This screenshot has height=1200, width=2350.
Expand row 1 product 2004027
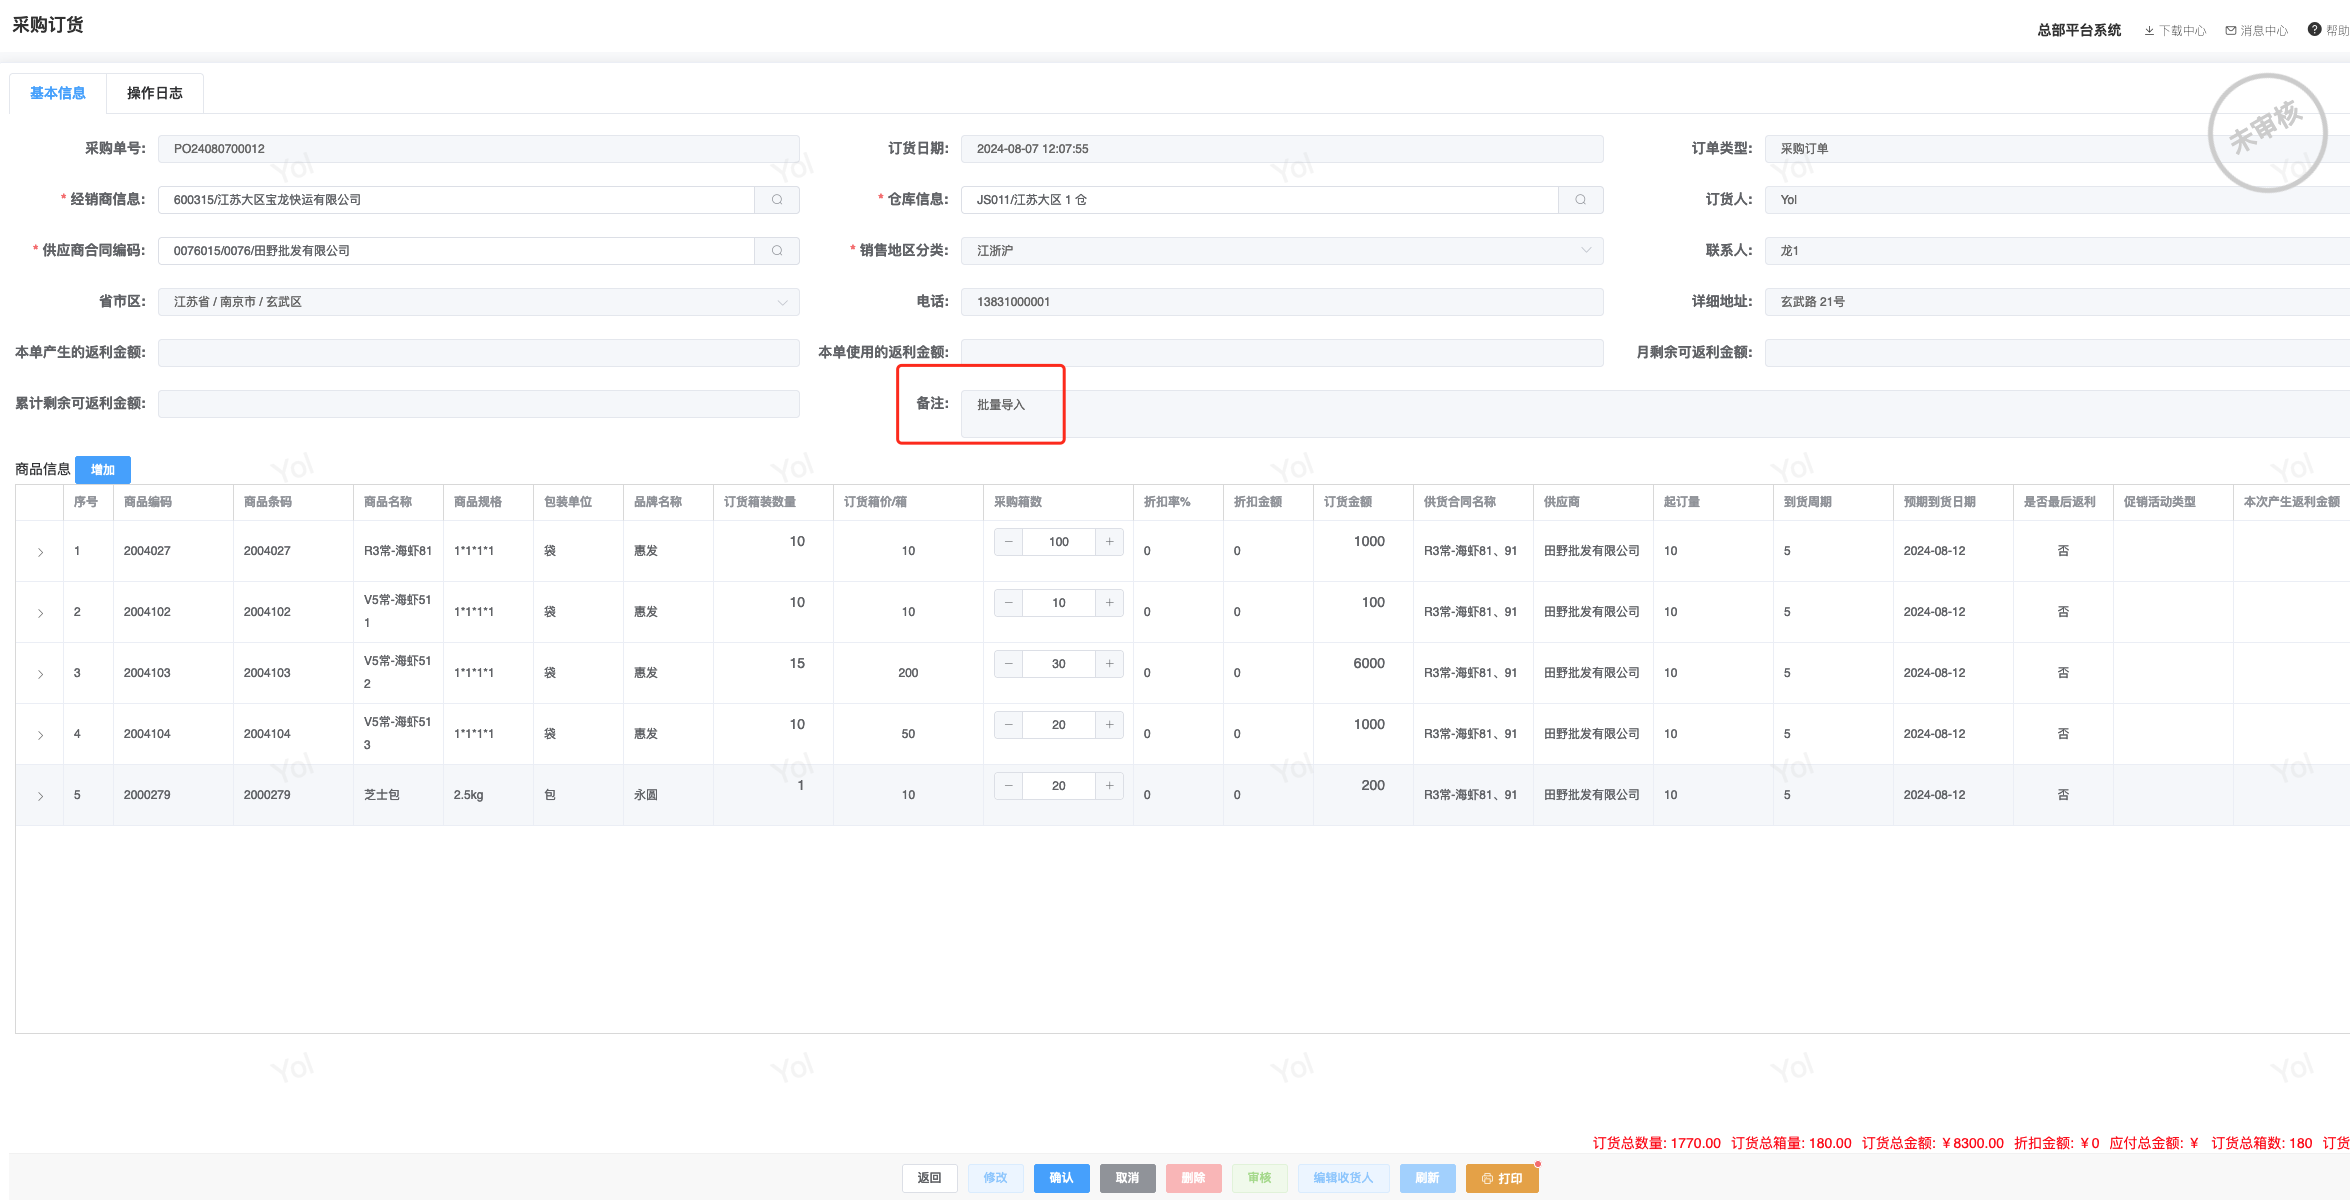point(40,552)
